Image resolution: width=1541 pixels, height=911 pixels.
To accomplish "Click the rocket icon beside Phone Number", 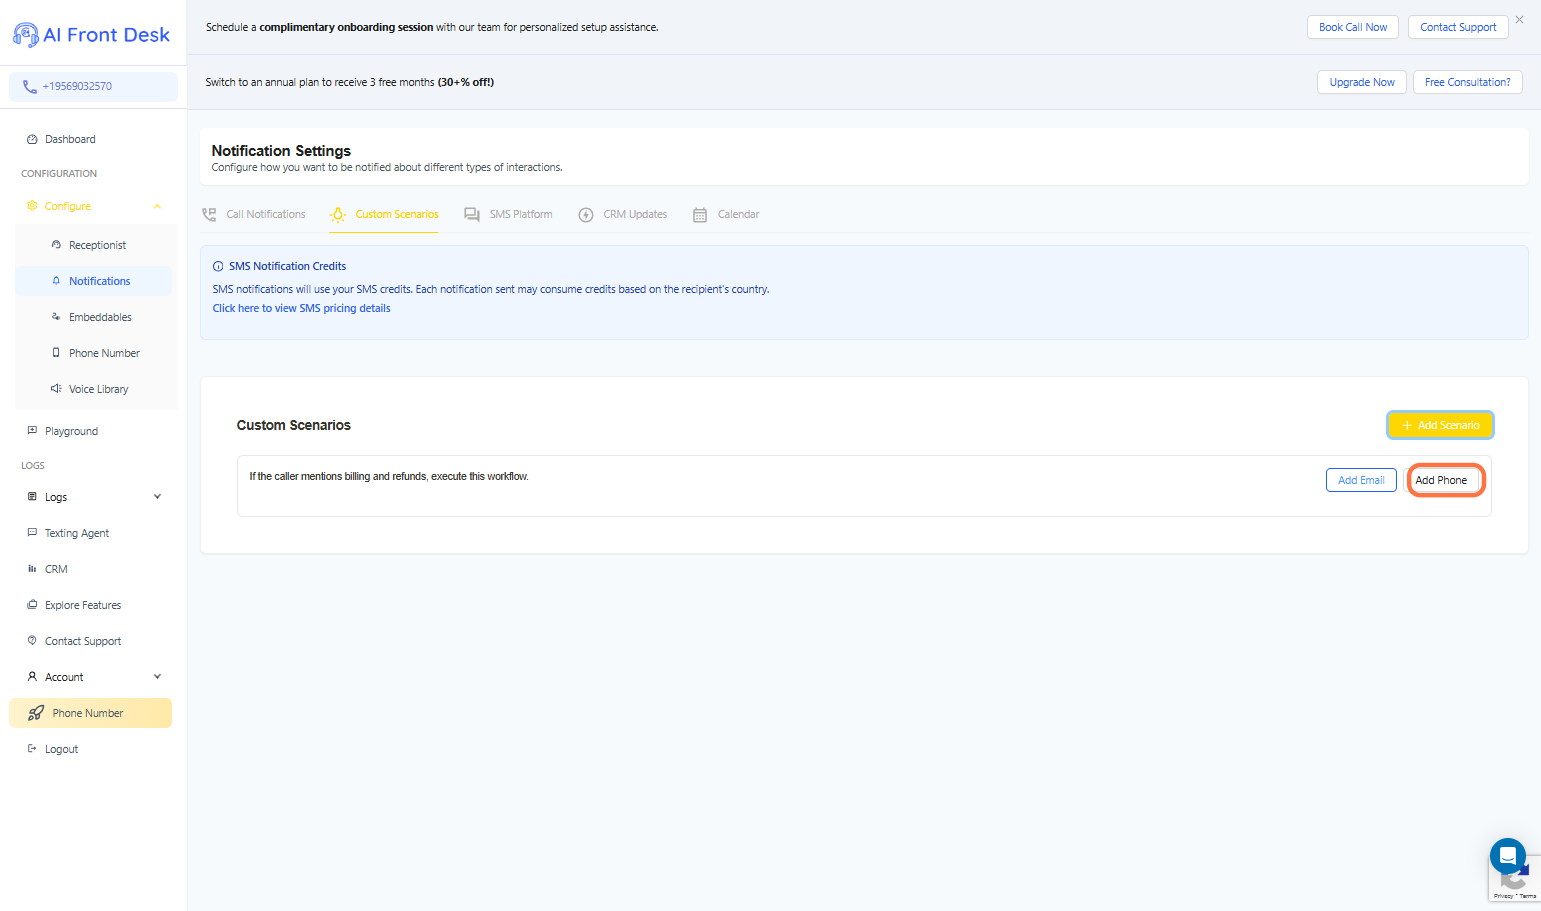I will (36, 713).
